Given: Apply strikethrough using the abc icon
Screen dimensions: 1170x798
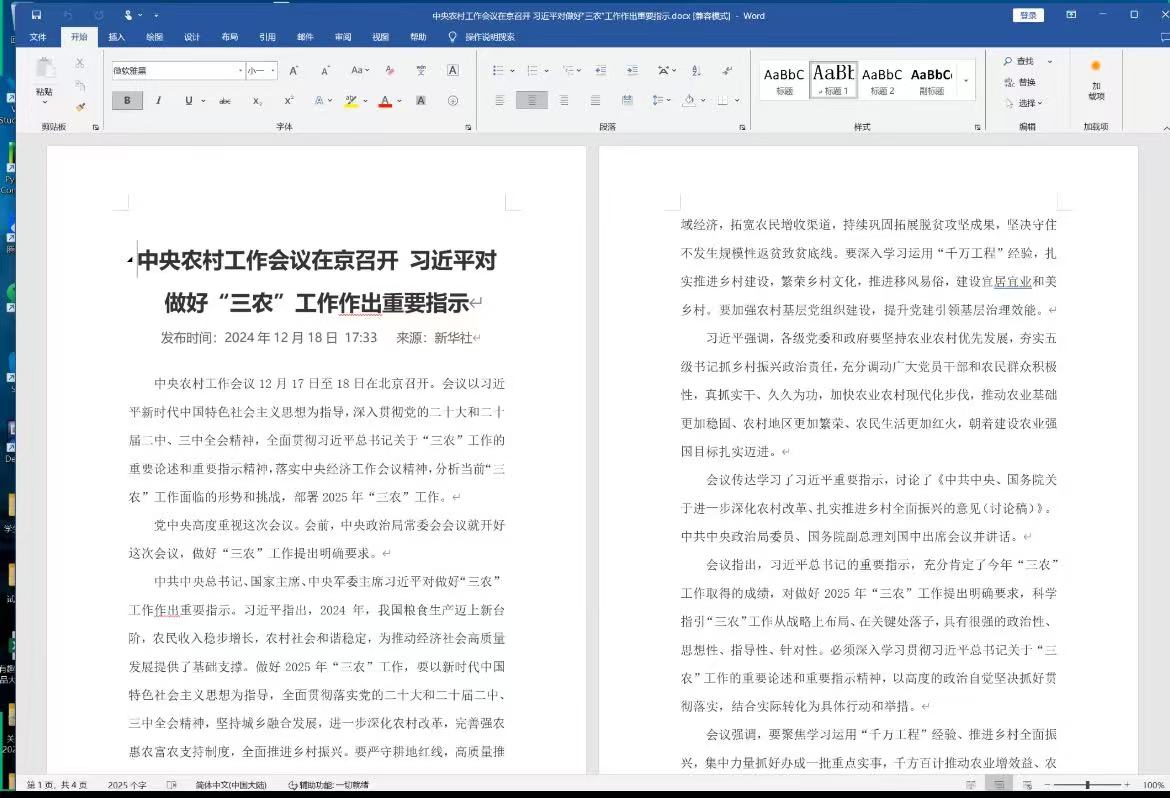Looking at the screenshot, I should pyautogui.click(x=224, y=101).
